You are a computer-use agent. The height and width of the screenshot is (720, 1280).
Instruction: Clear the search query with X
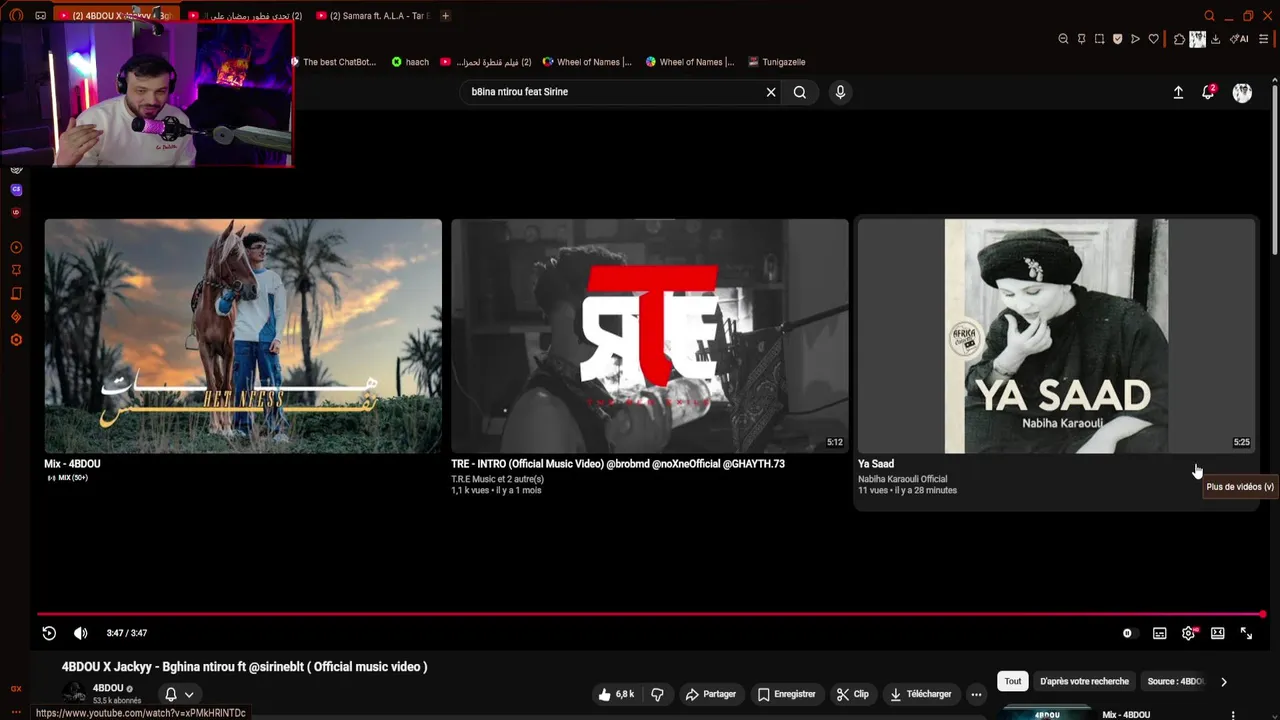point(771,92)
